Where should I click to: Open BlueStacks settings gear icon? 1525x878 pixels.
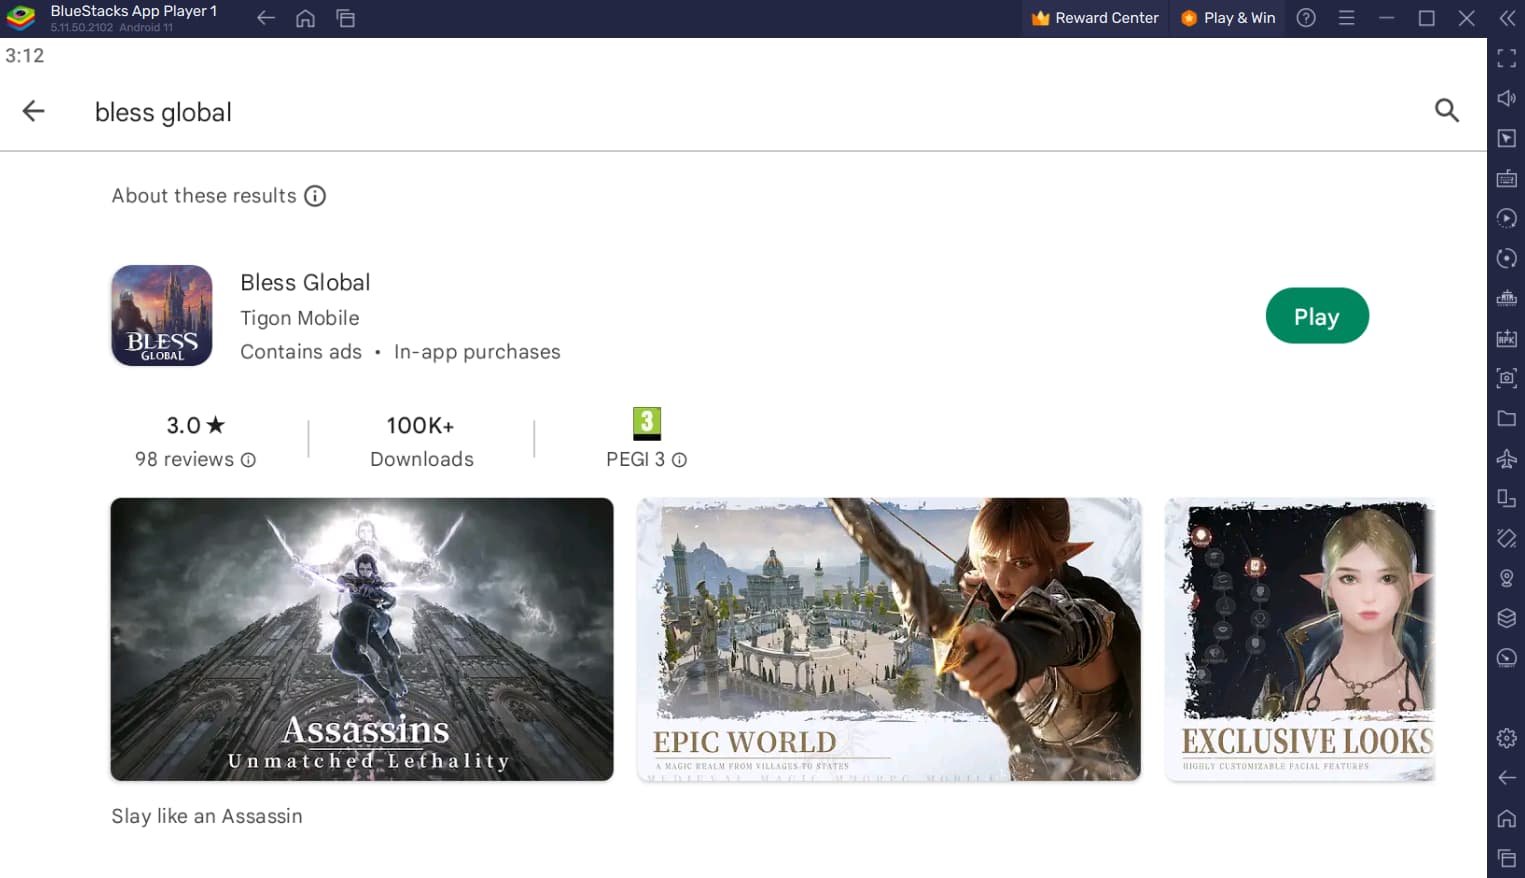click(x=1506, y=738)
